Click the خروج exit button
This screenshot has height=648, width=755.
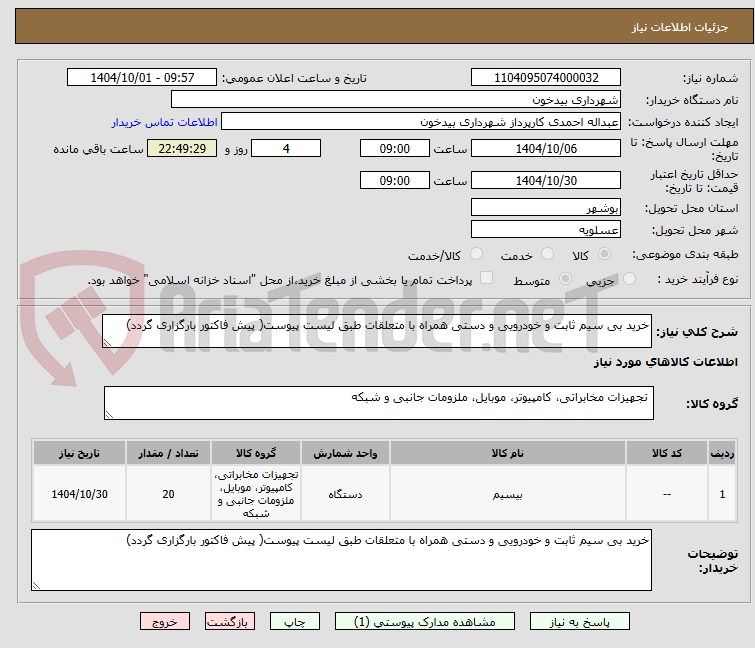click(x=165, y=622)
